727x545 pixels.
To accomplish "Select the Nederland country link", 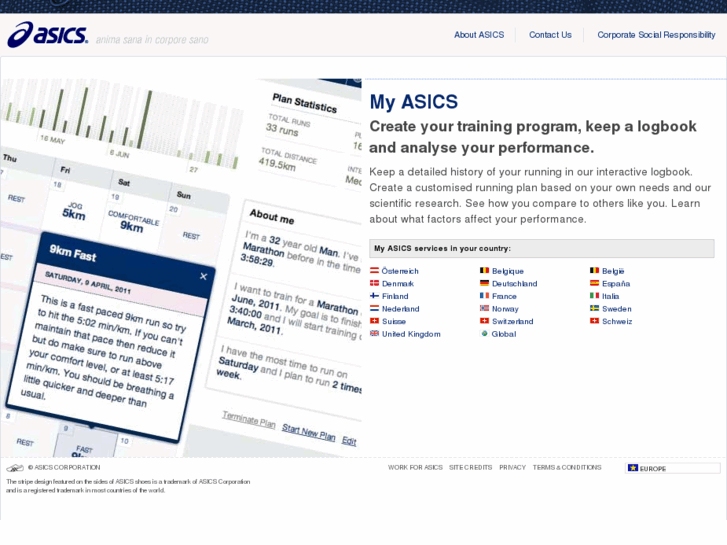I will tap(401, 308).
